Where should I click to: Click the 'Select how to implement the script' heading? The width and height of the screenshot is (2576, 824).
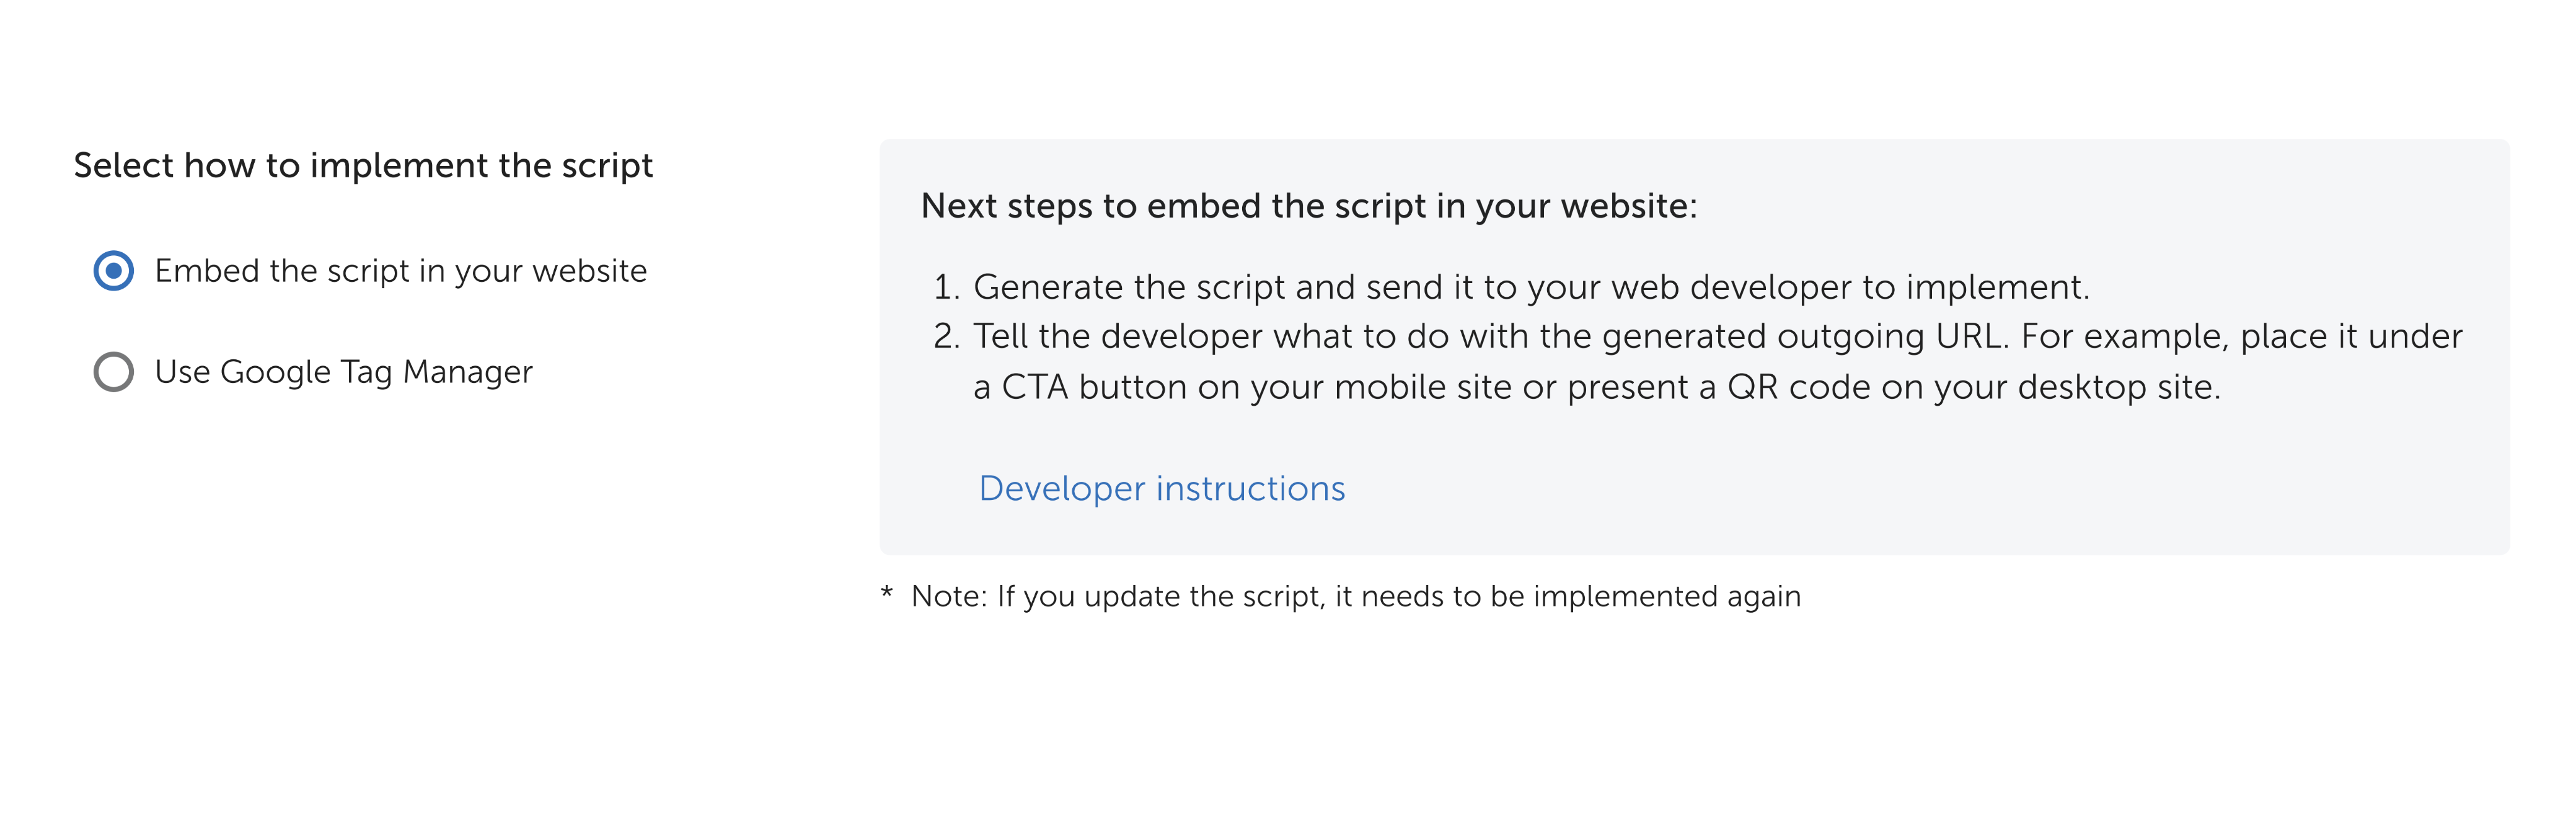point(363,165)
